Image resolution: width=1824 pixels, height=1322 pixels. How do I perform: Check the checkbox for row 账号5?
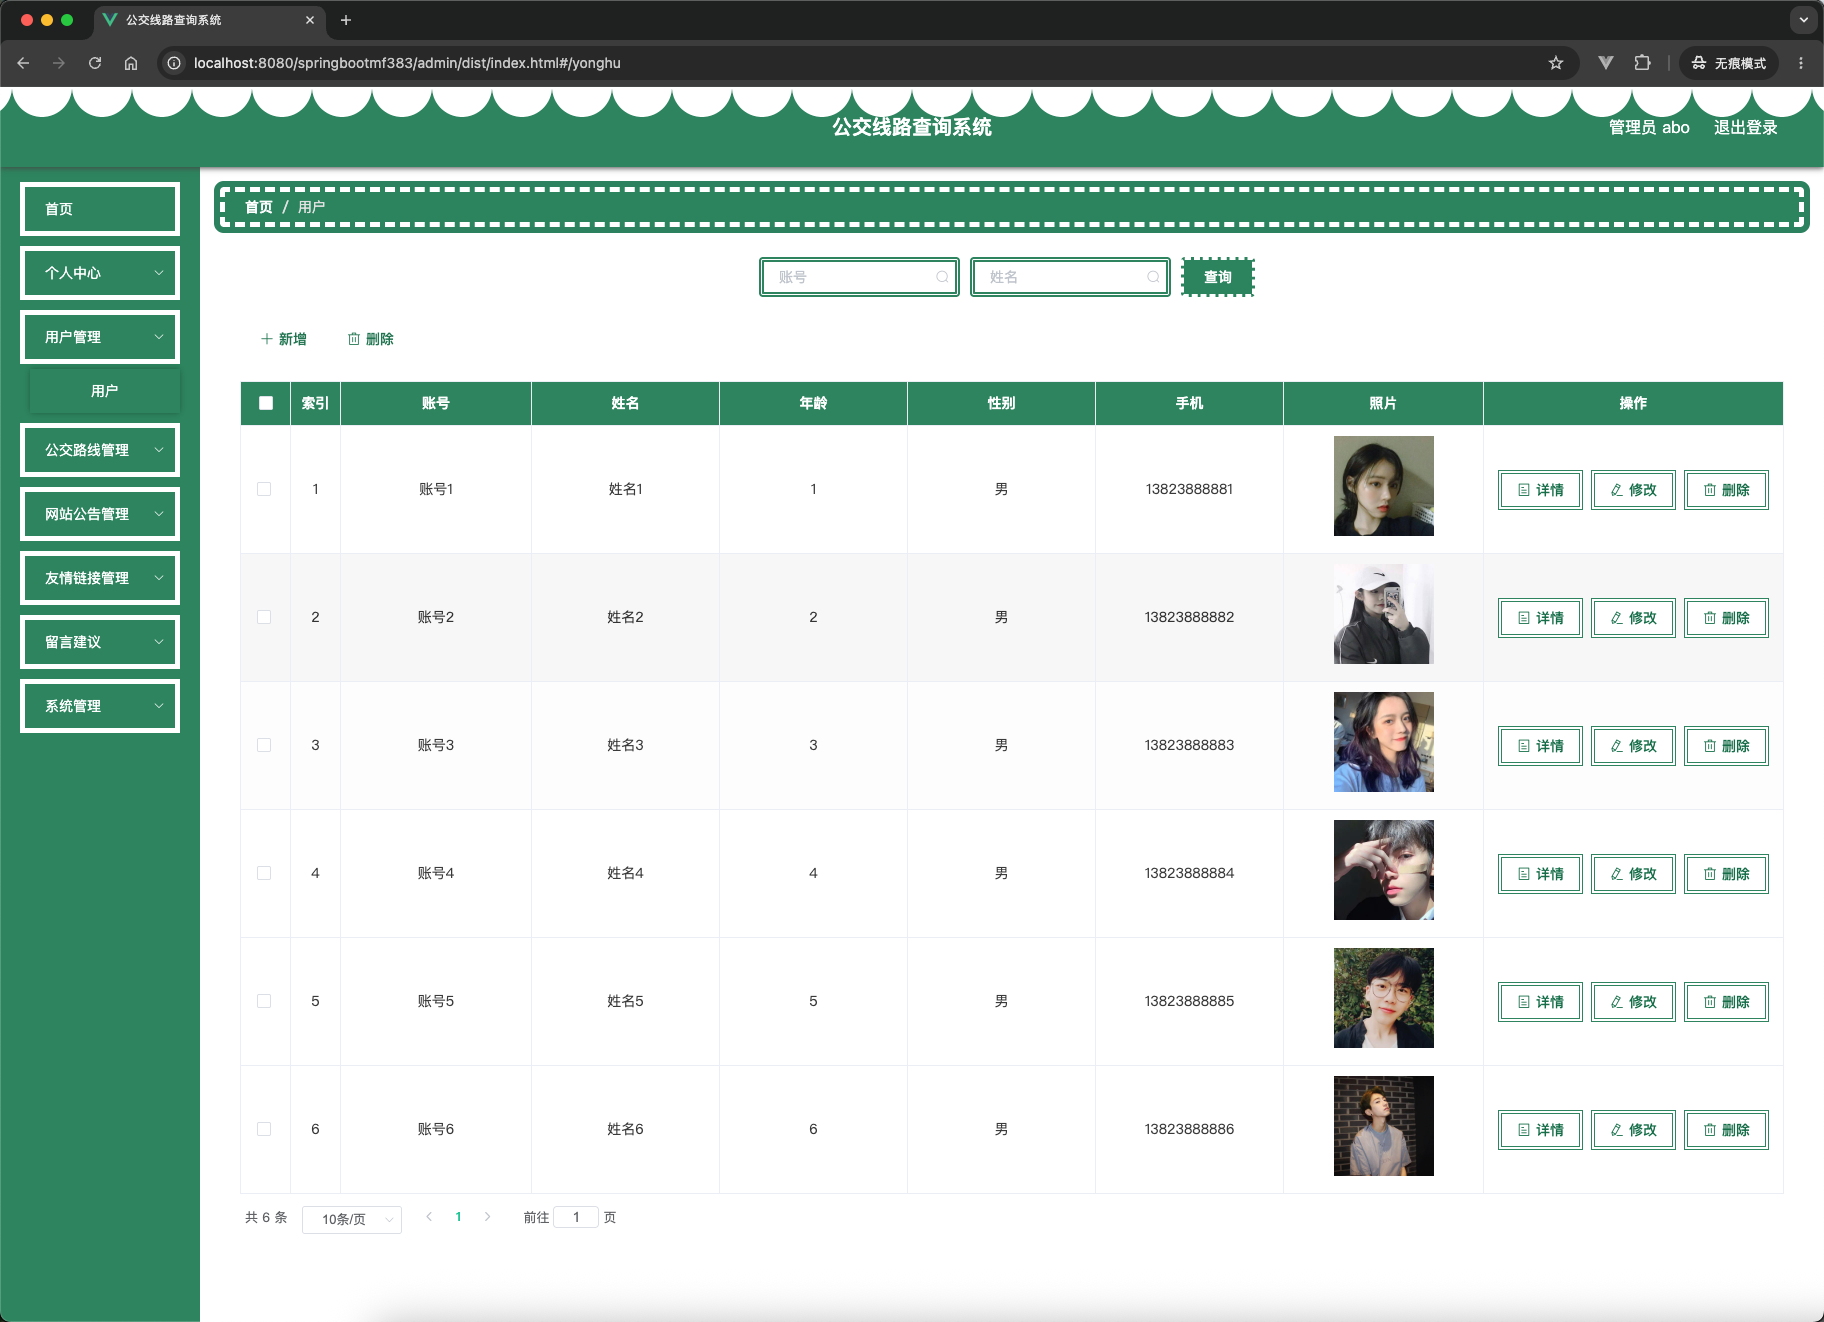pos(264,1001)
